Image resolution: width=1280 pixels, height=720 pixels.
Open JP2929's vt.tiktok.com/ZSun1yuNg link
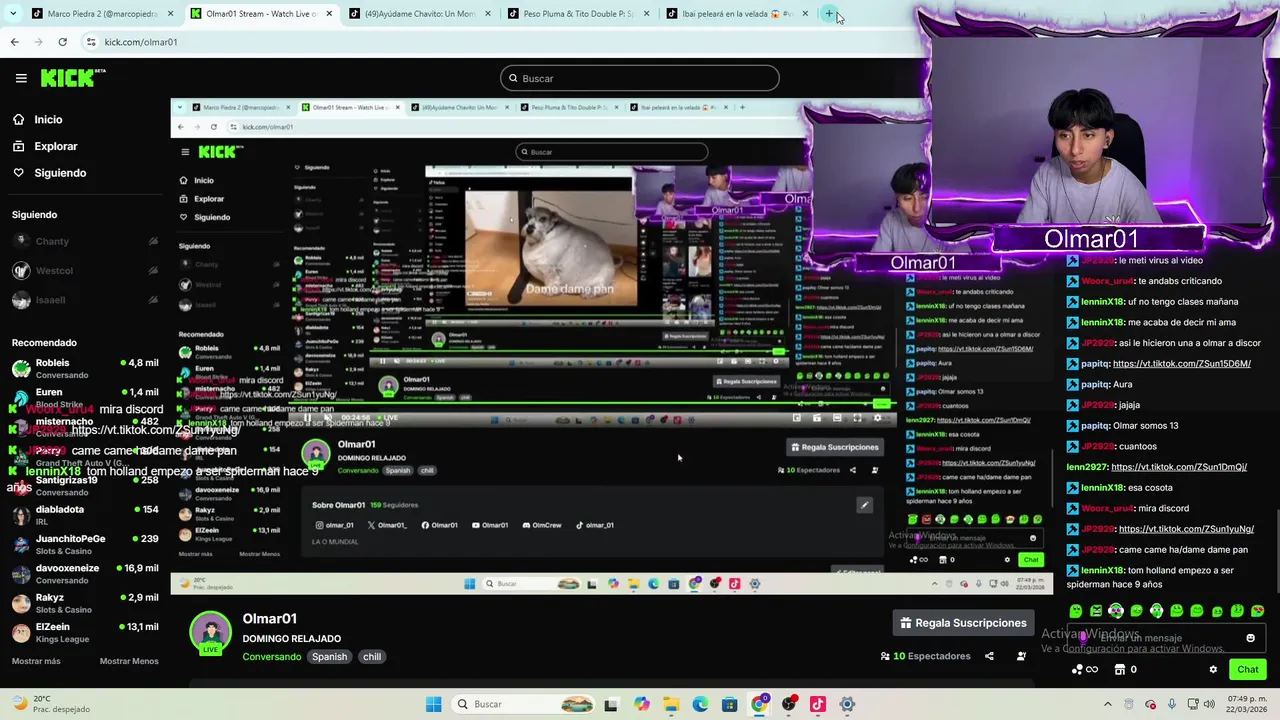[1186, 529]
